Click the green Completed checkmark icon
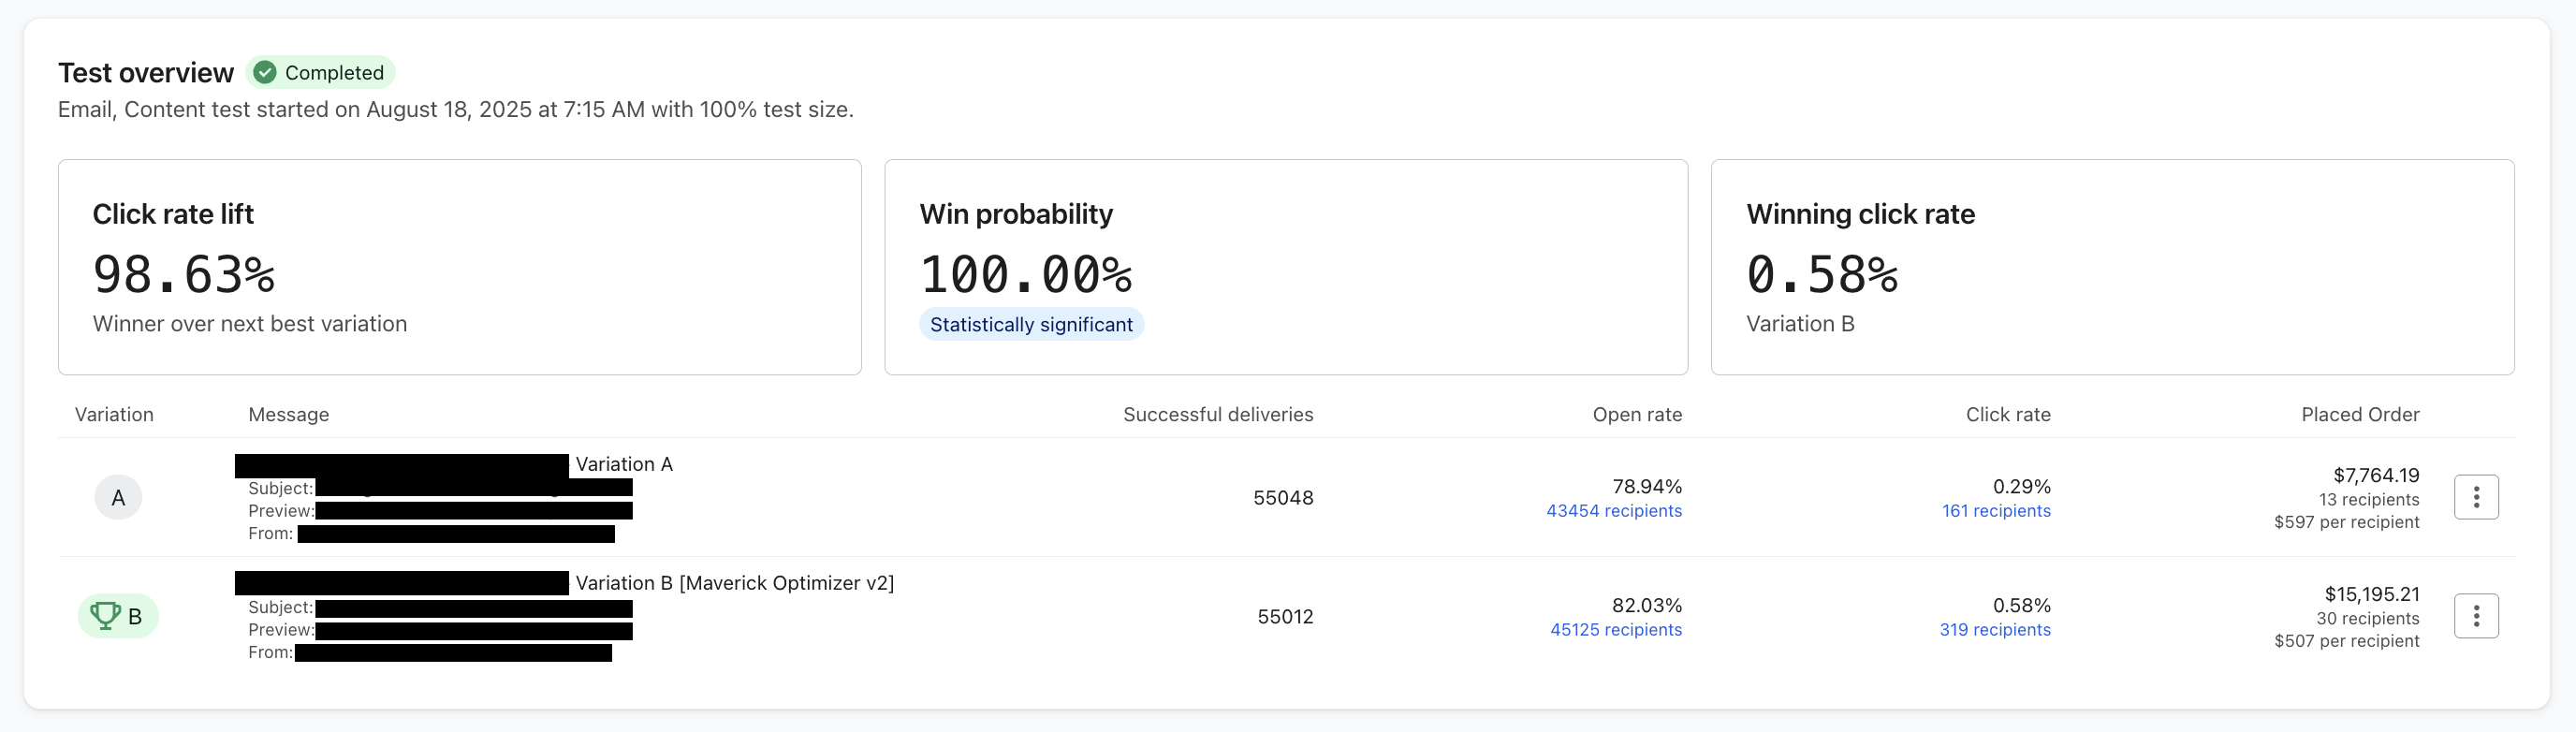This screenshot has width=2576, height=732. click(x=265, y=72)
